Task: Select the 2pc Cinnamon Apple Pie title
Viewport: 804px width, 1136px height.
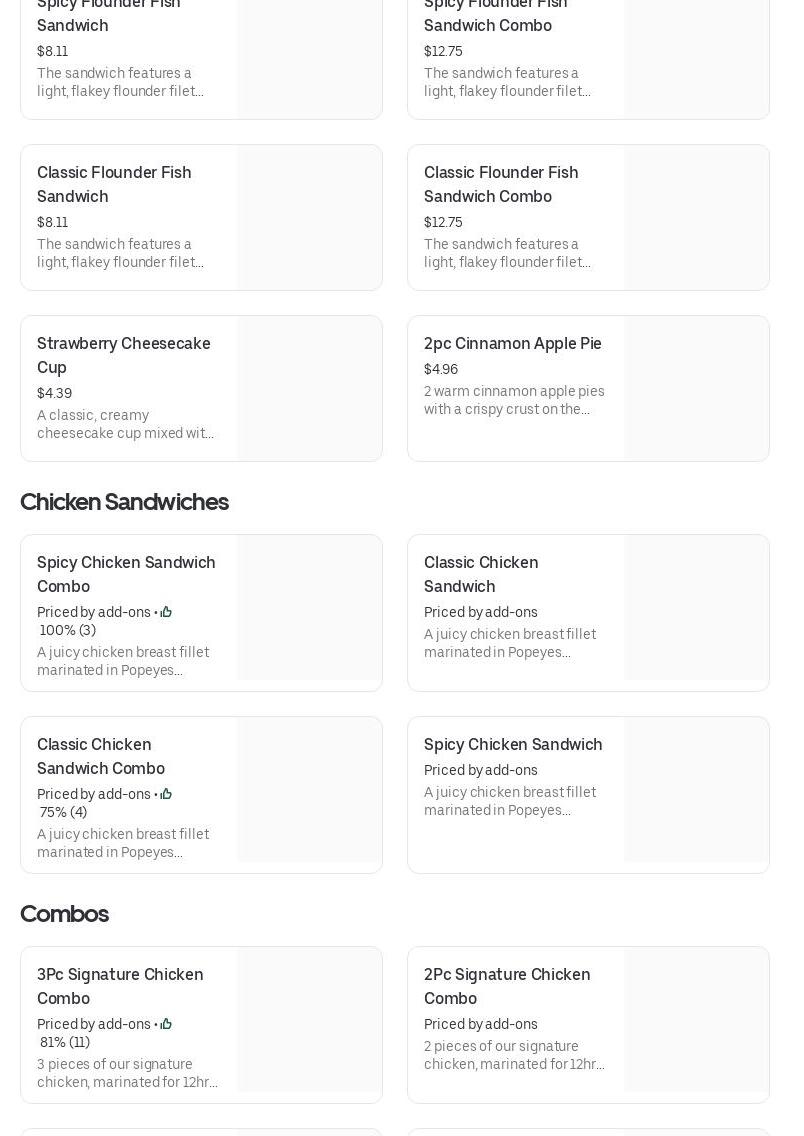Action: (512, 343)
